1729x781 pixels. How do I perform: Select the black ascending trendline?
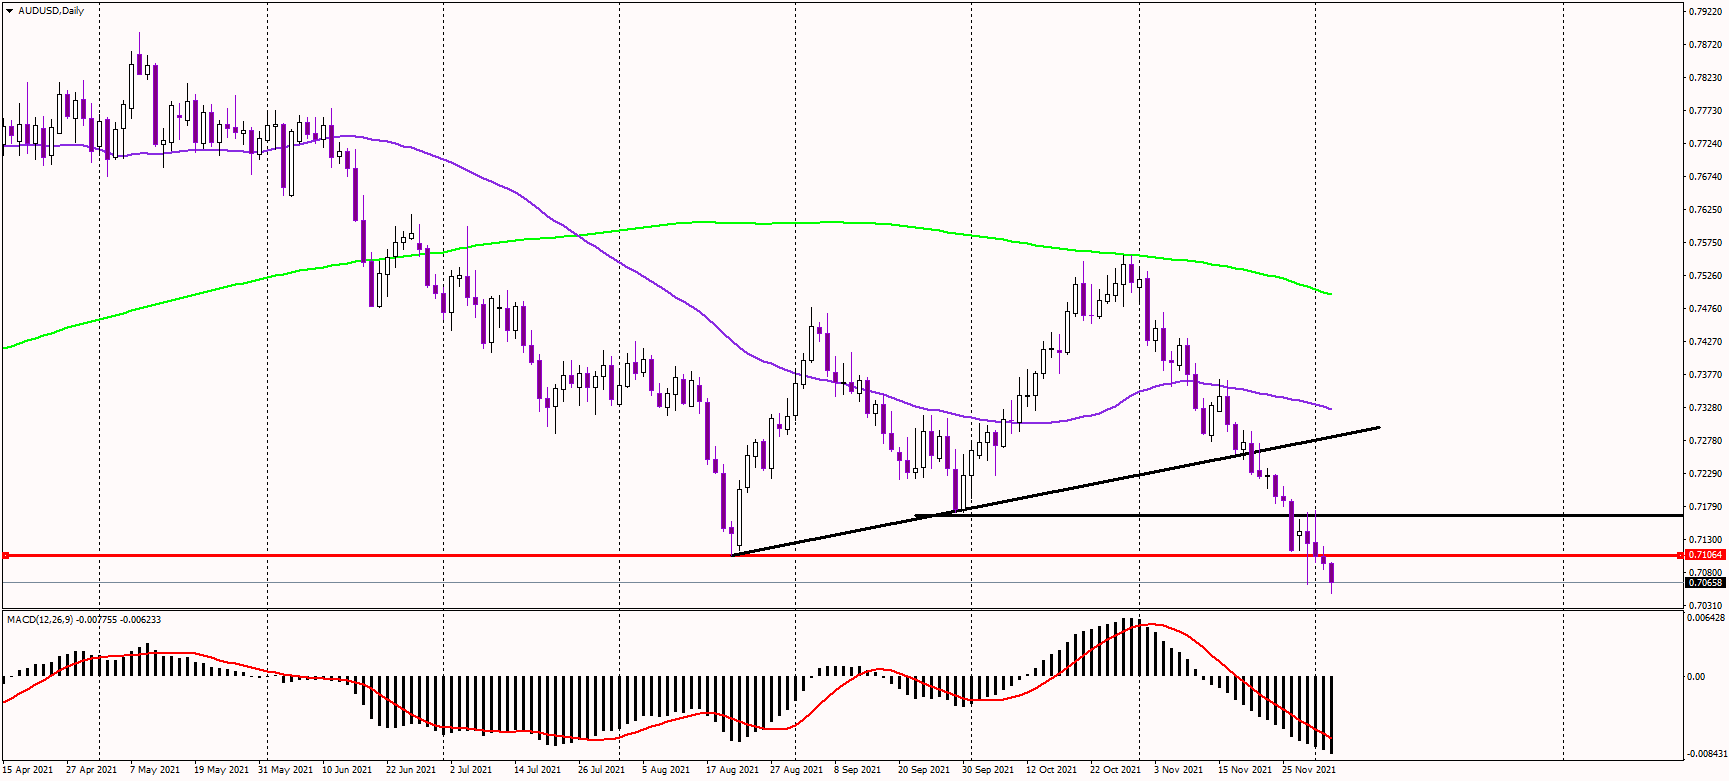pos(1056,491)
